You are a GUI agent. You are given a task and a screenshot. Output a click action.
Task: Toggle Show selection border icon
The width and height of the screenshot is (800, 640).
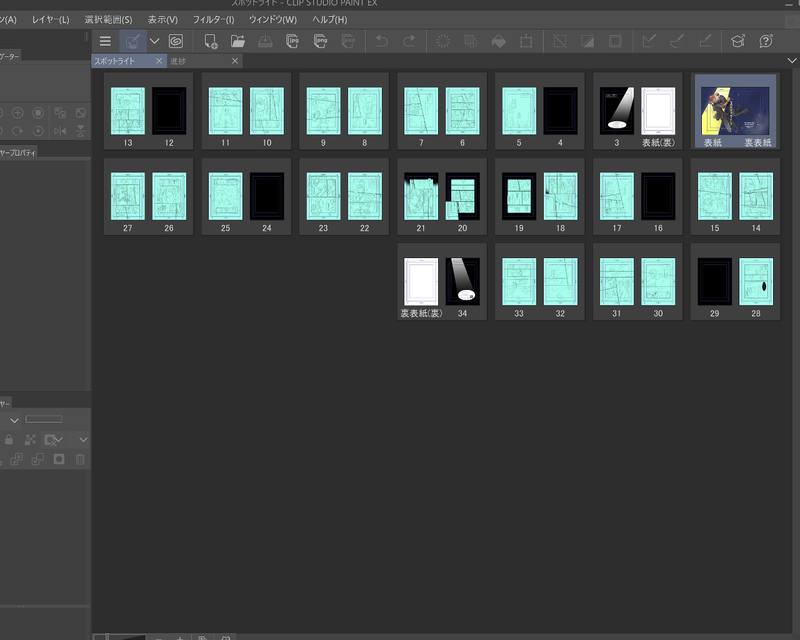click(615, 41)
